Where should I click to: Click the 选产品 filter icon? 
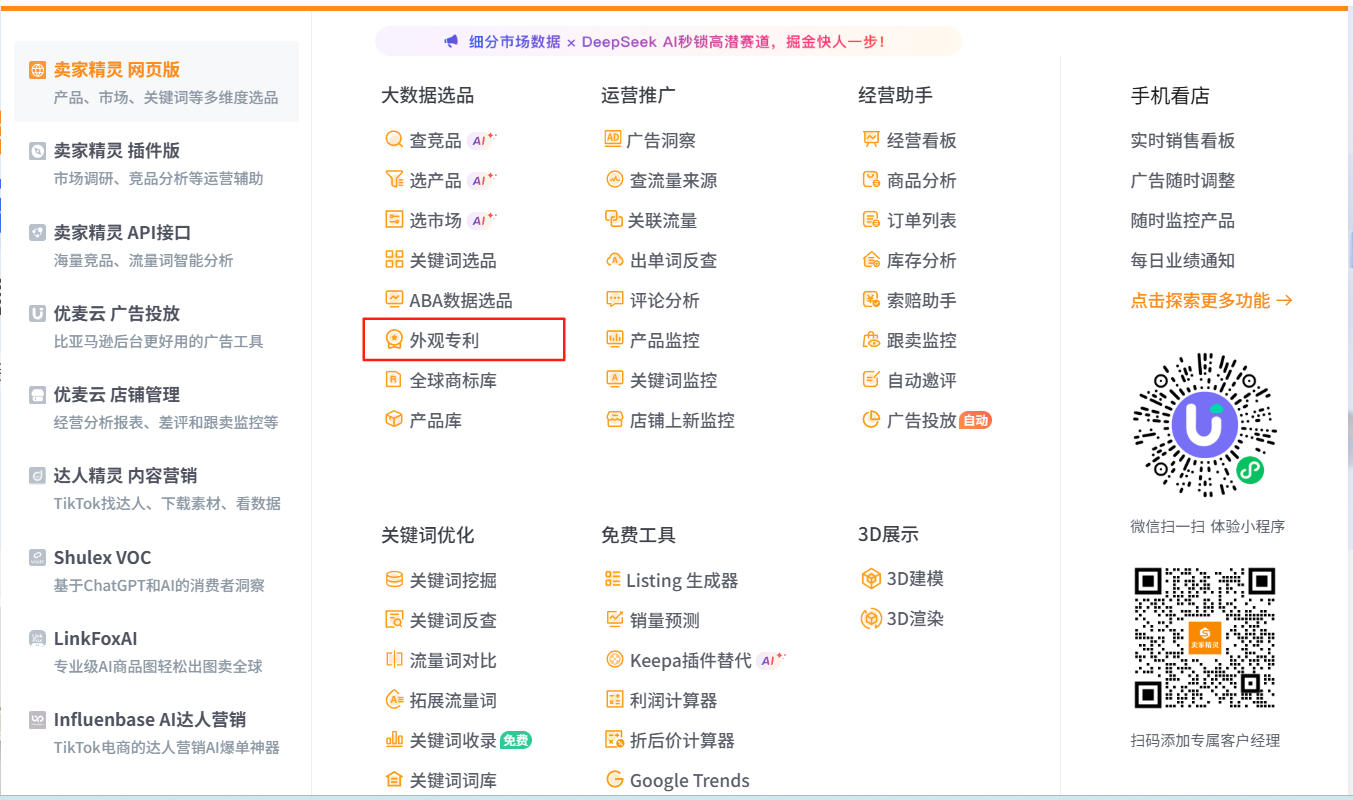394,180
